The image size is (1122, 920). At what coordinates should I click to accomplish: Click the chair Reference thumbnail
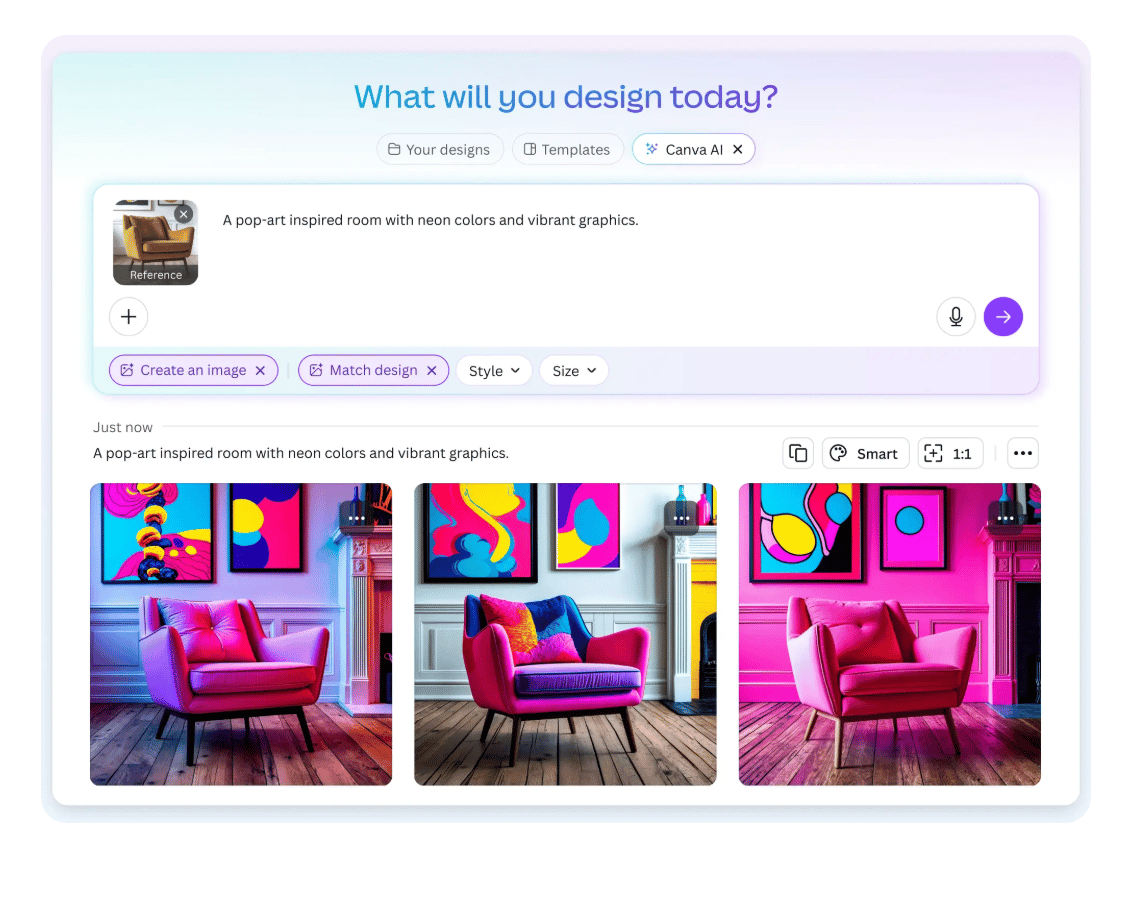pyautogui.click(x=155, y=243)
